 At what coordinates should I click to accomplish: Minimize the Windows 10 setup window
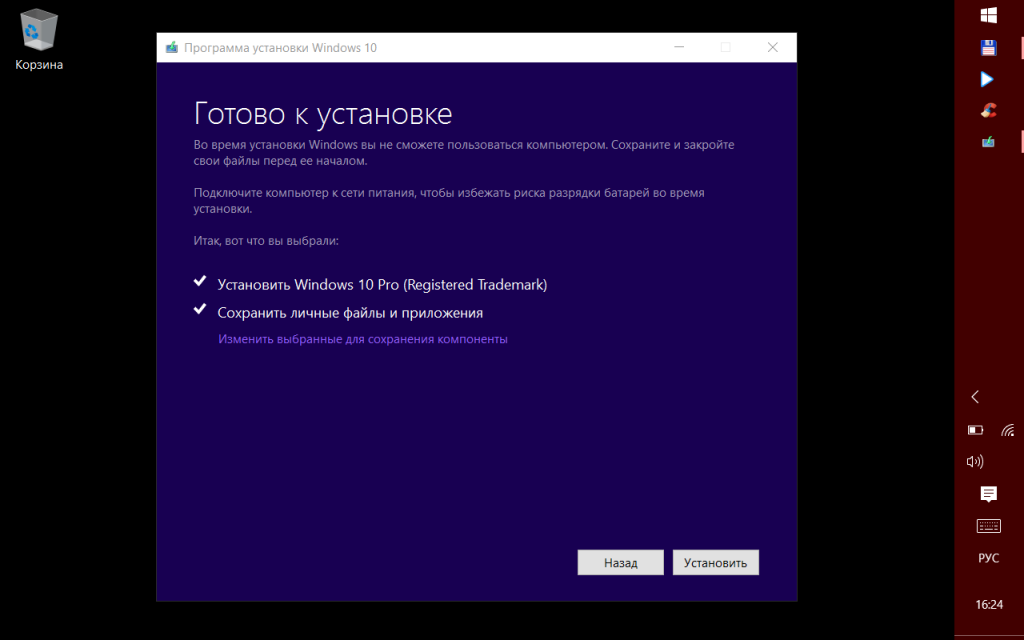point(679,48)
